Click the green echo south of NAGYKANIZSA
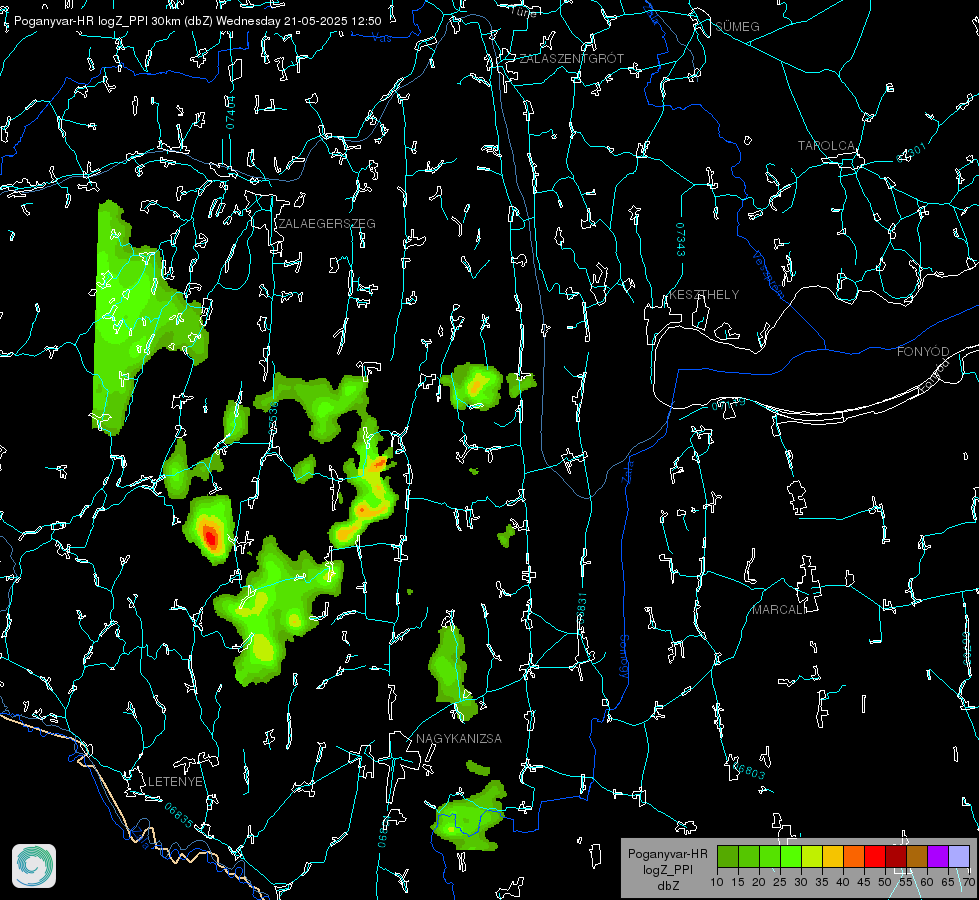This screenshot has height=900, width=979. [470, 817]
